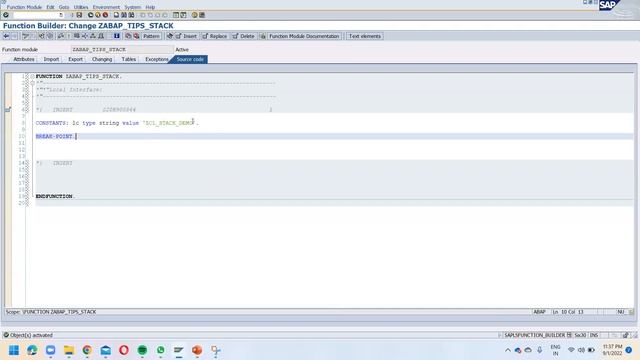Open the Edit menu
The width and height of the screenshot is (640, 360).
pyautogui.click(x=50, y=7)
